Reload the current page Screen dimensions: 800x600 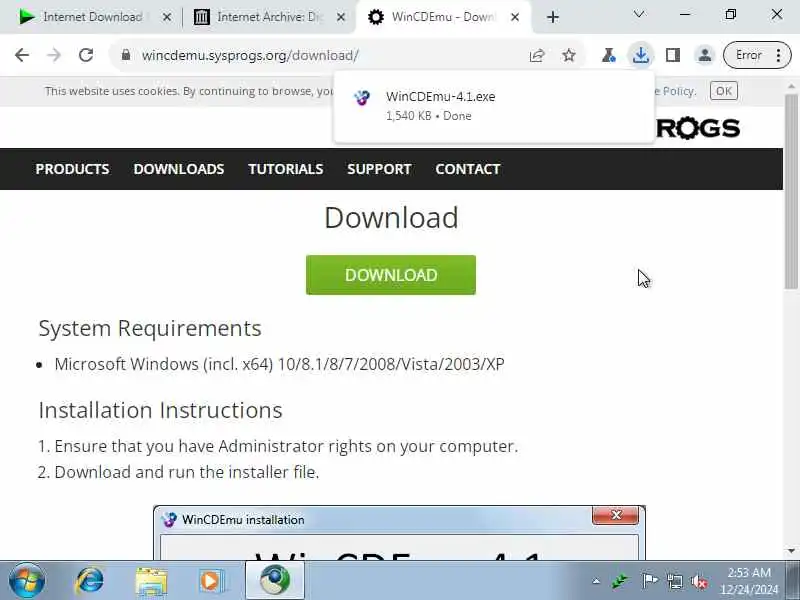pyautogui.click(x=86, y=55)
